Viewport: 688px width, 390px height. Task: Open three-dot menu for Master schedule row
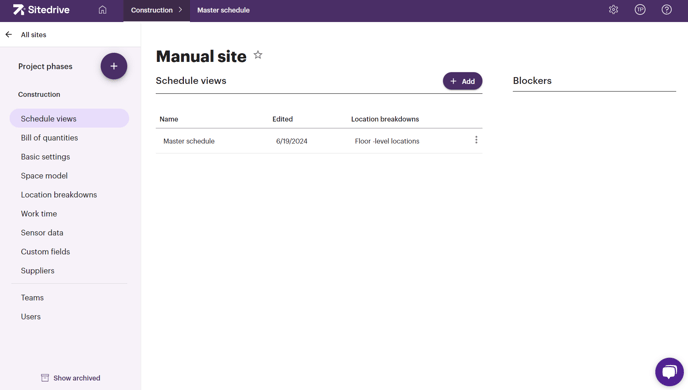(x=476, y=140)
